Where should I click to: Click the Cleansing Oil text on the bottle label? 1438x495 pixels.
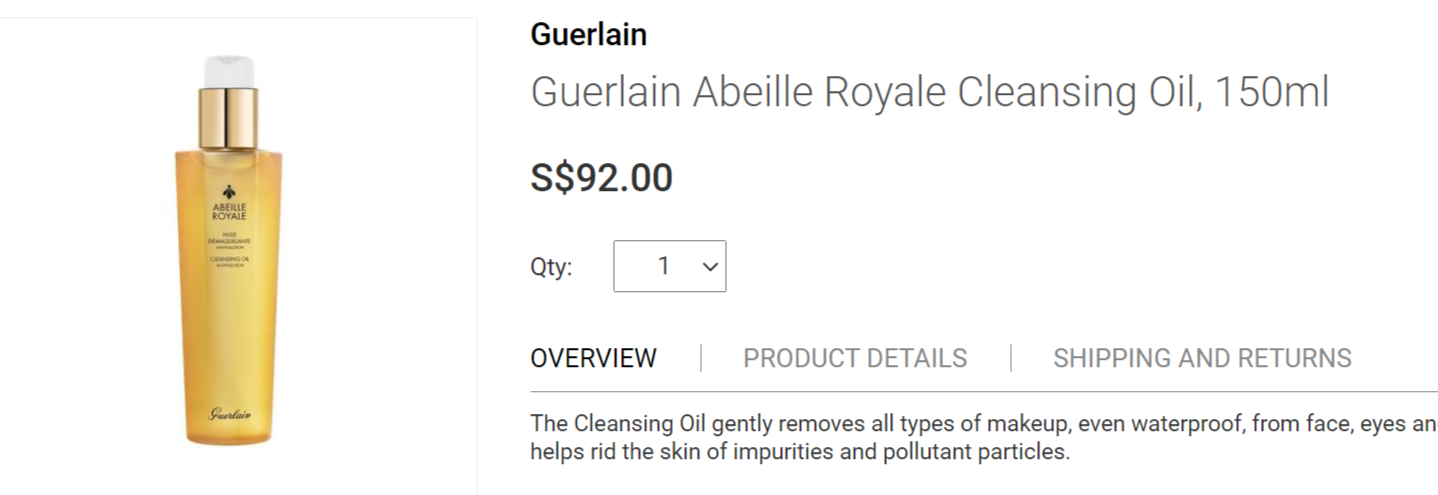[229, 260]
